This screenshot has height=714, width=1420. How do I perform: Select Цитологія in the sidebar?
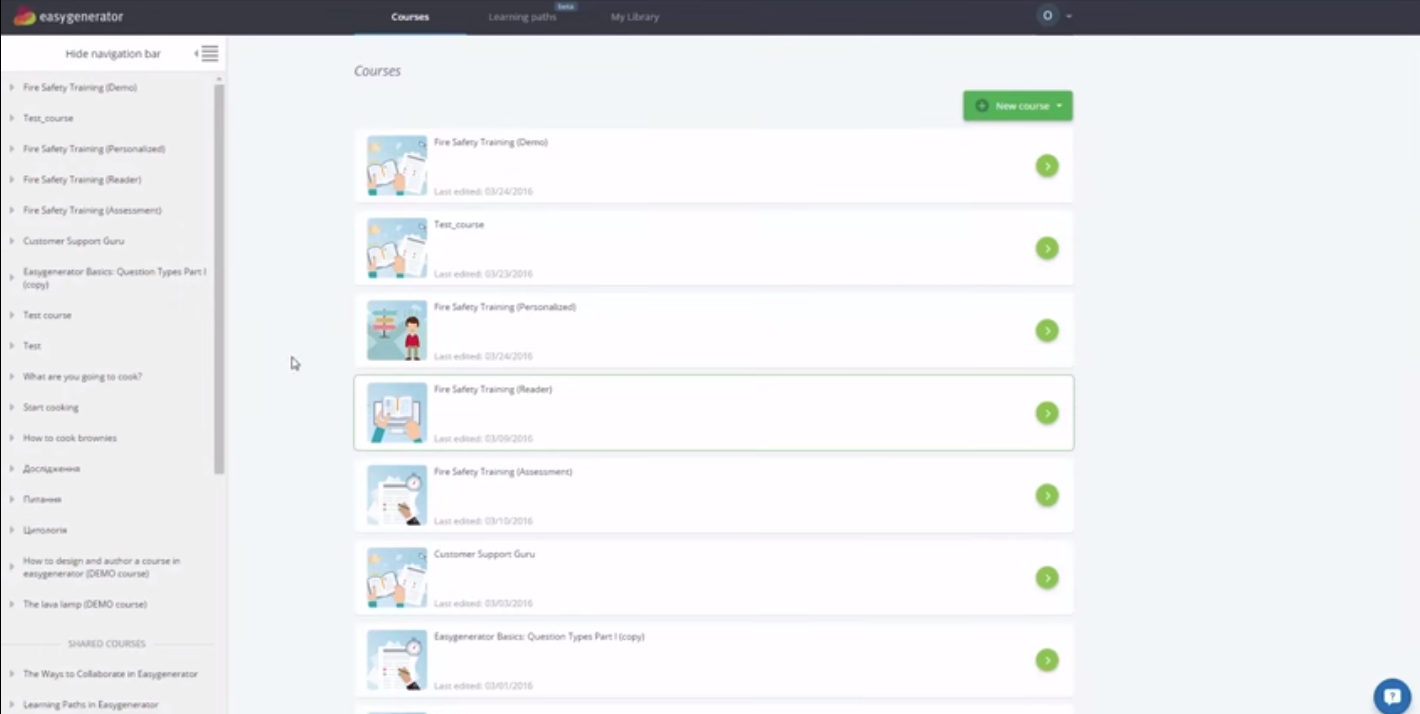point(45,530)
